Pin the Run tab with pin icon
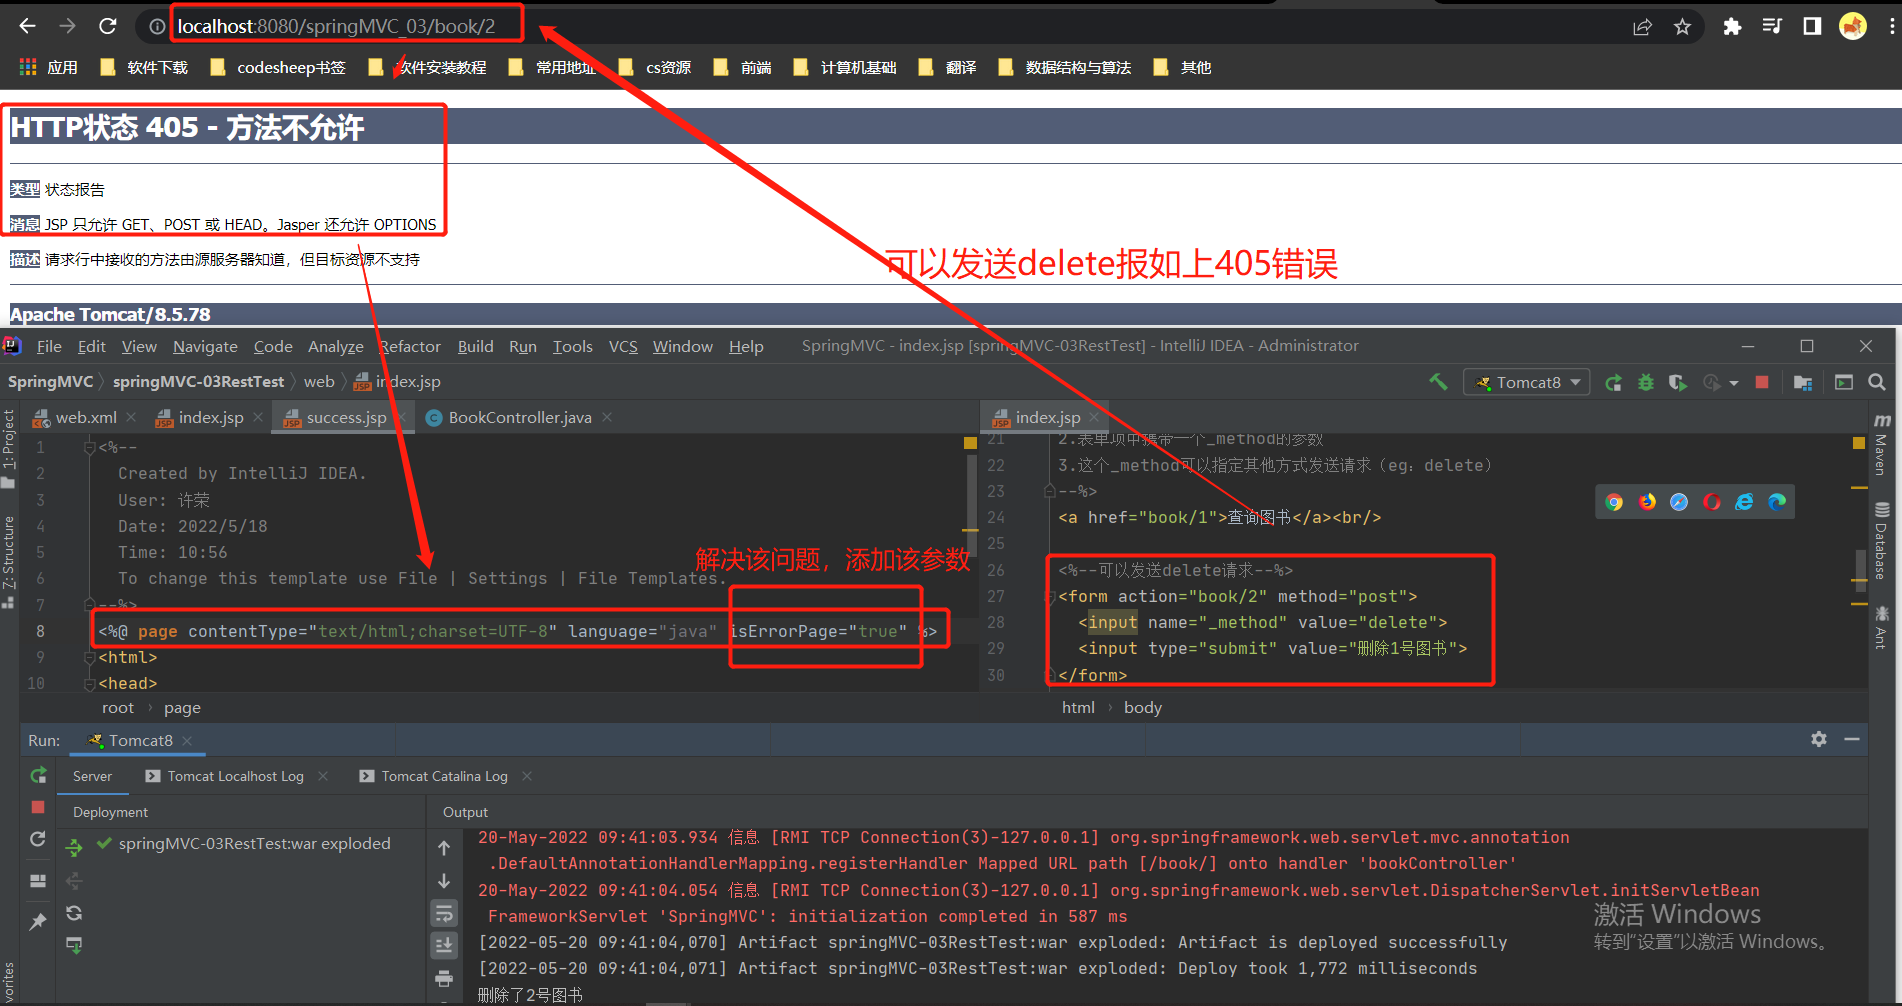Screen dimensions: 1902x1006 point(38,921)
